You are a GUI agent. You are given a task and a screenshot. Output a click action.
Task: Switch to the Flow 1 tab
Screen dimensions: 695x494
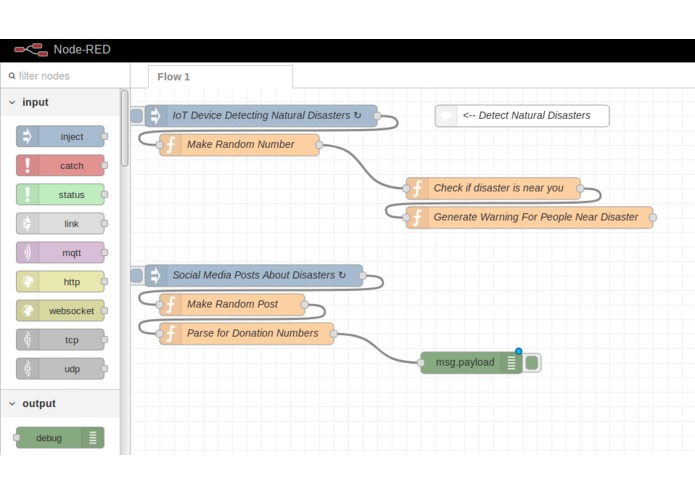coord(220,77)
